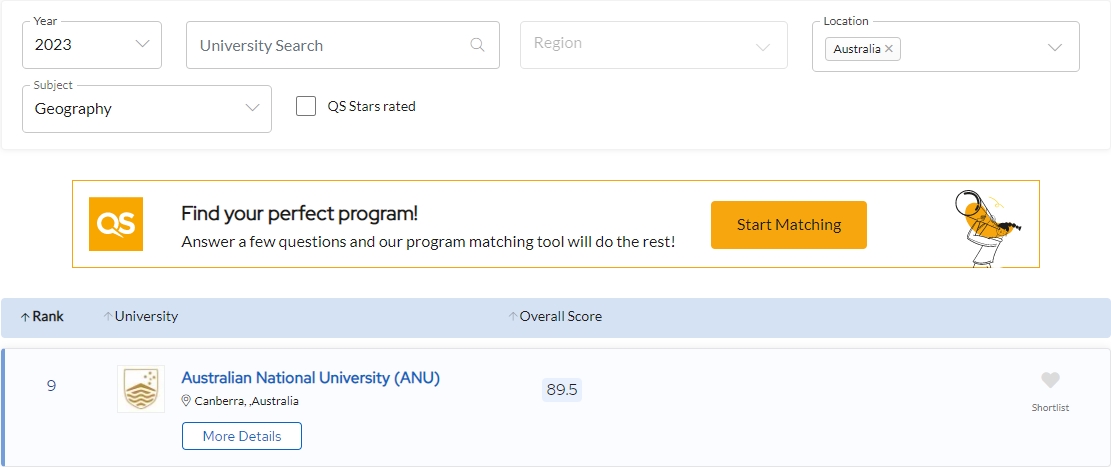Click the Rank sort arrow icon
The height and width of the screenshot is (467, 1111).
point(26,317)
